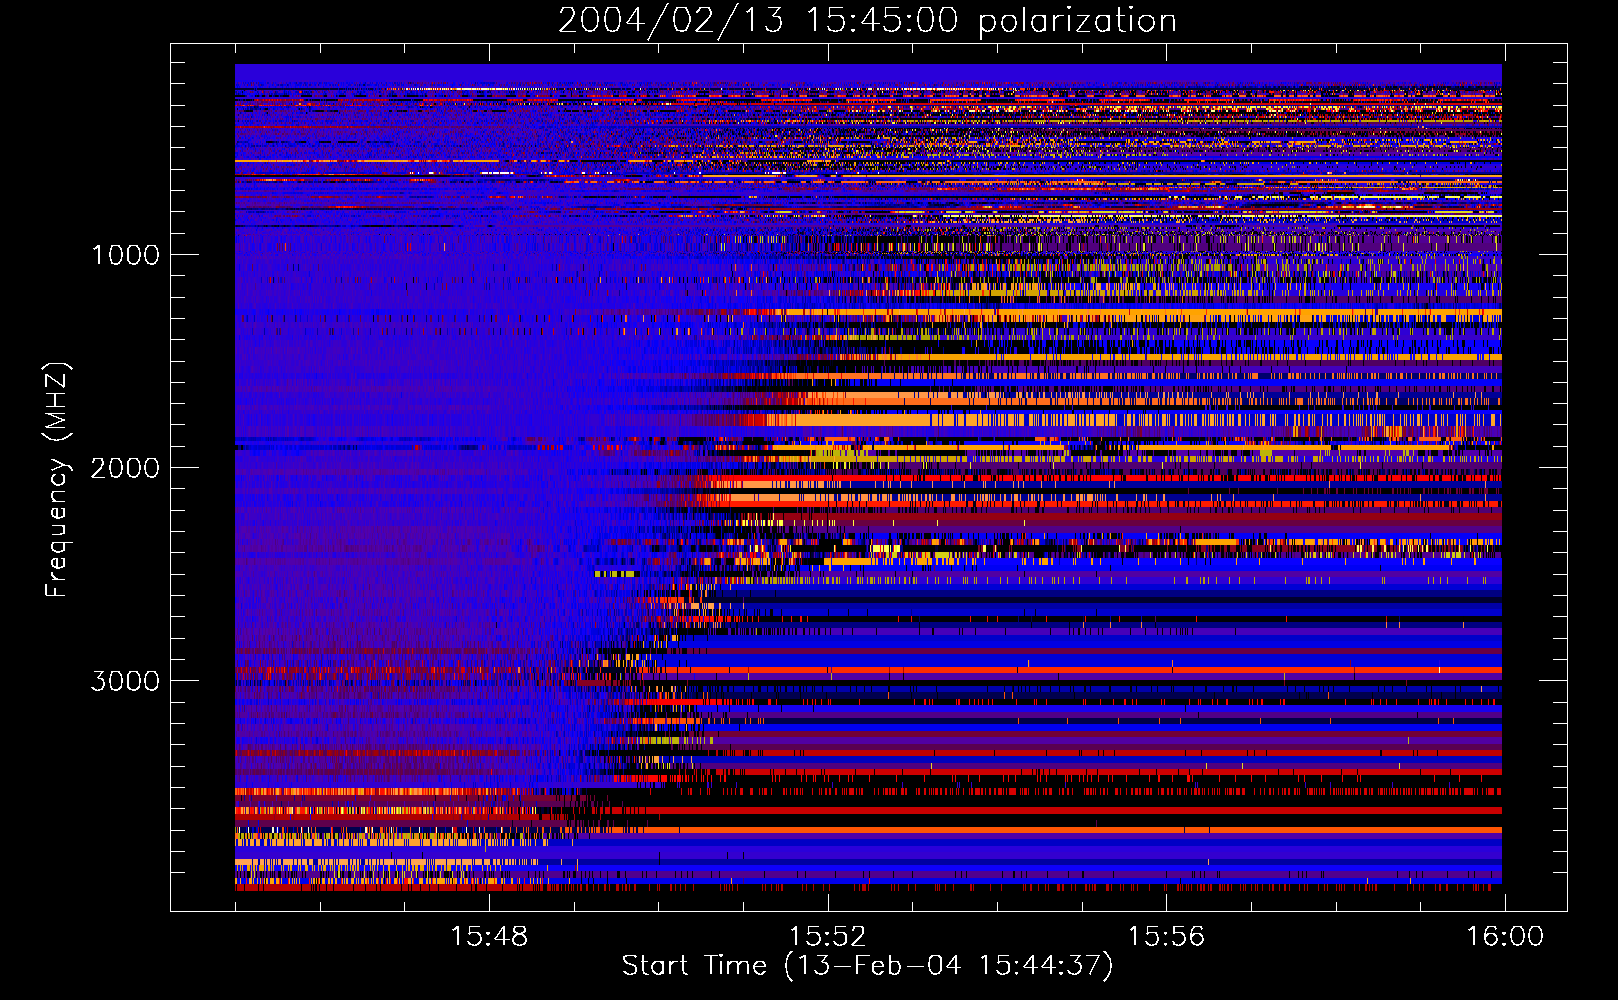1618x1000 pixels.
Task: Click the "15:52" time tick label
Action: (828, 937)
